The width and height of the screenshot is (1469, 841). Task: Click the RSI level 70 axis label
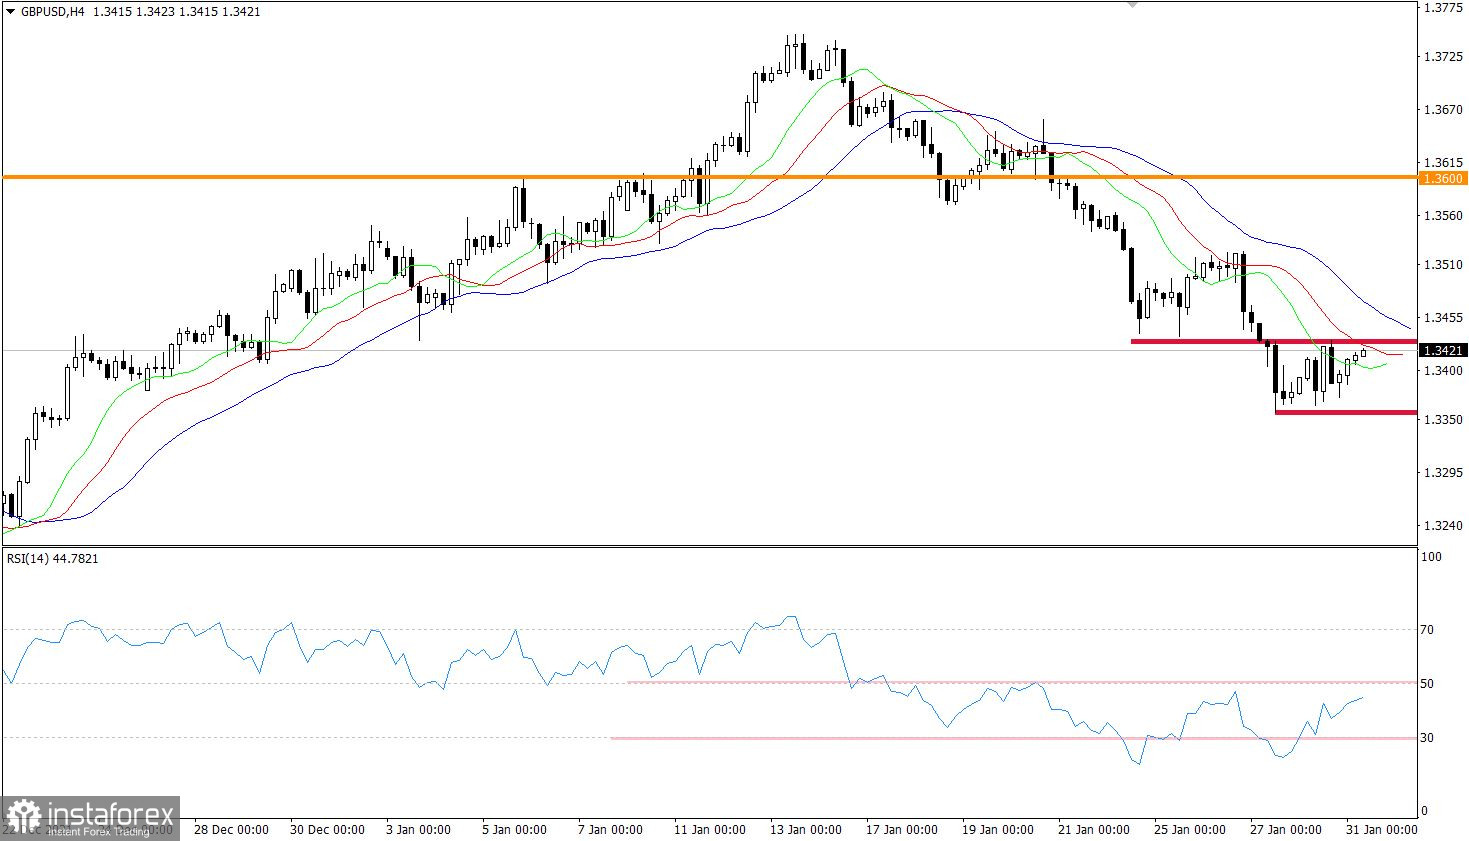[1427, 629]
